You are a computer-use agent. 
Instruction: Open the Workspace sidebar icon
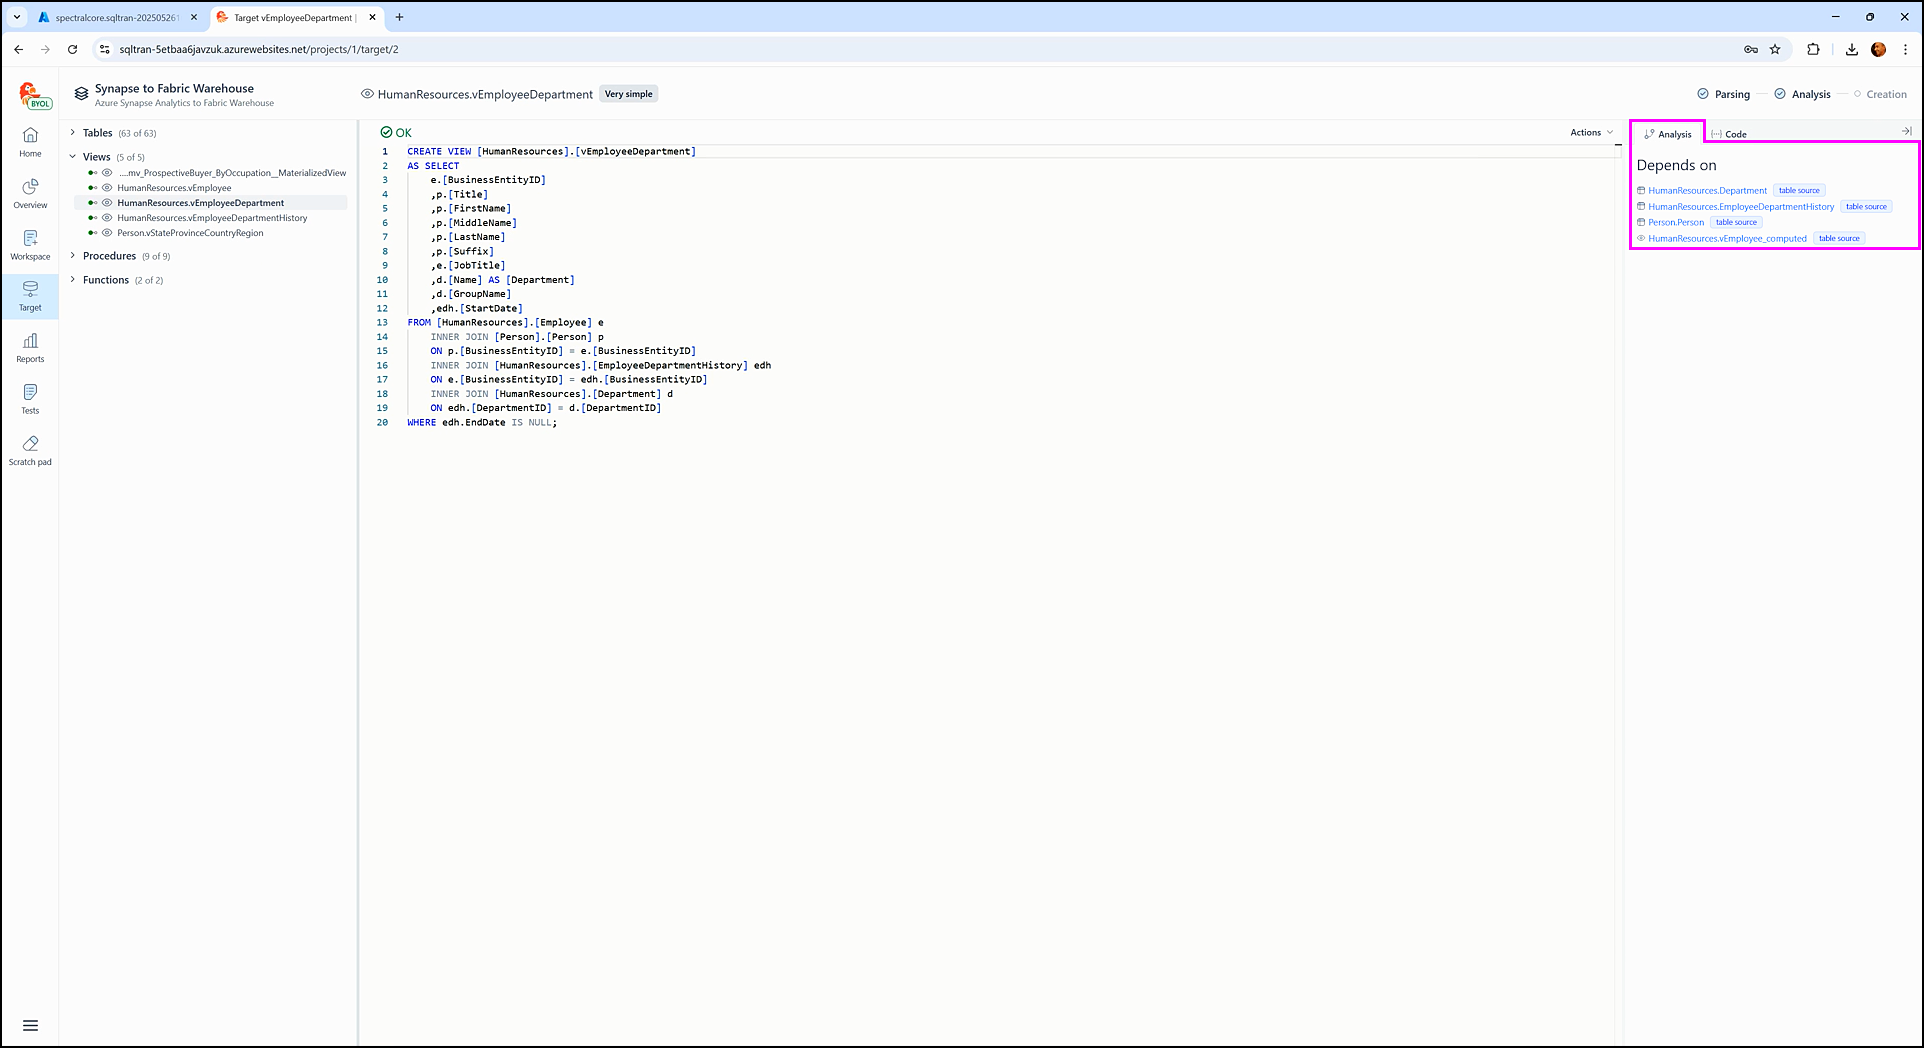pos(30,239)
